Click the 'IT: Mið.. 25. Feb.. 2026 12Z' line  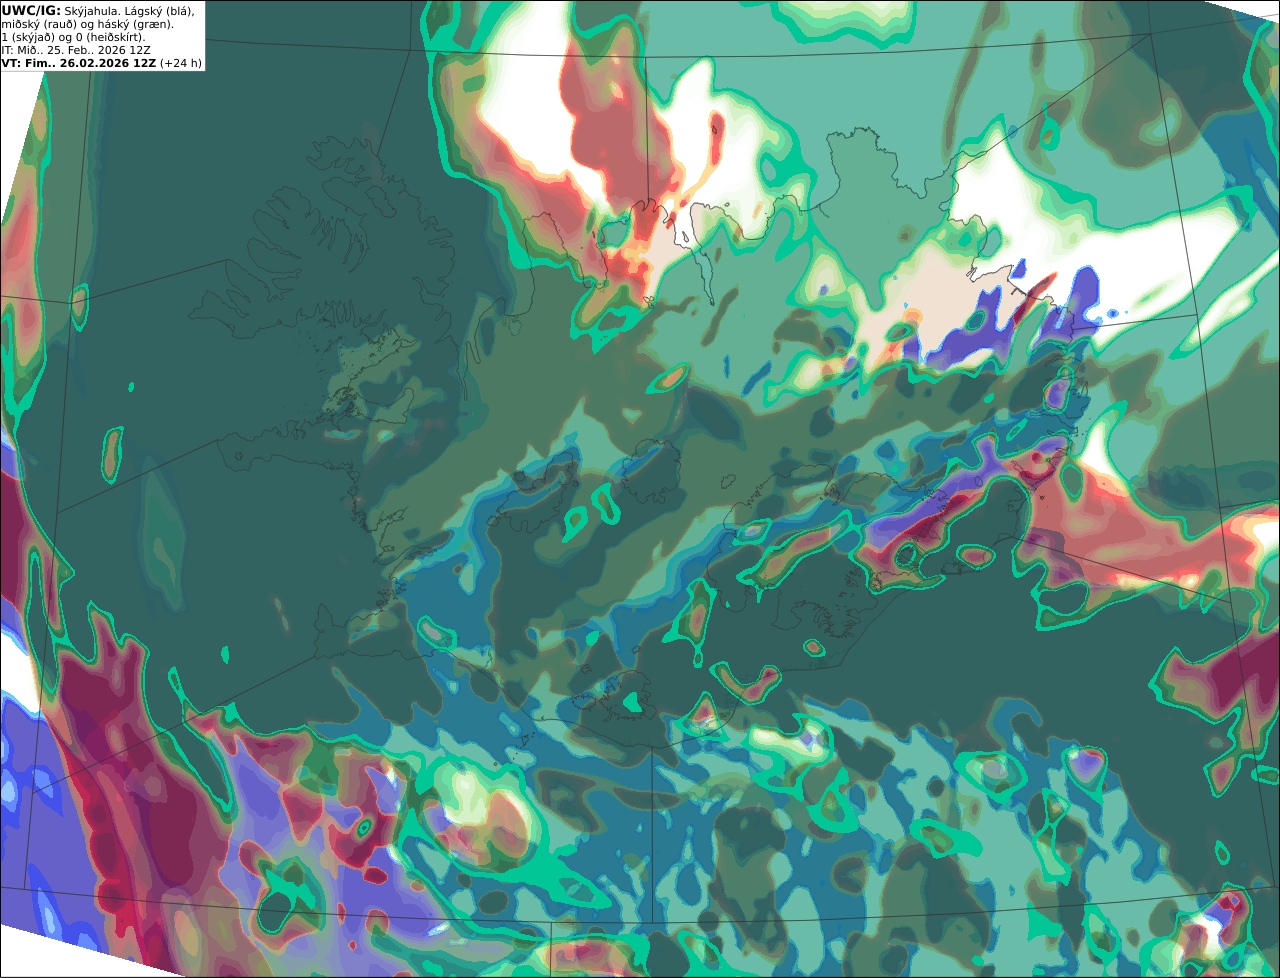tap(76, 50)
